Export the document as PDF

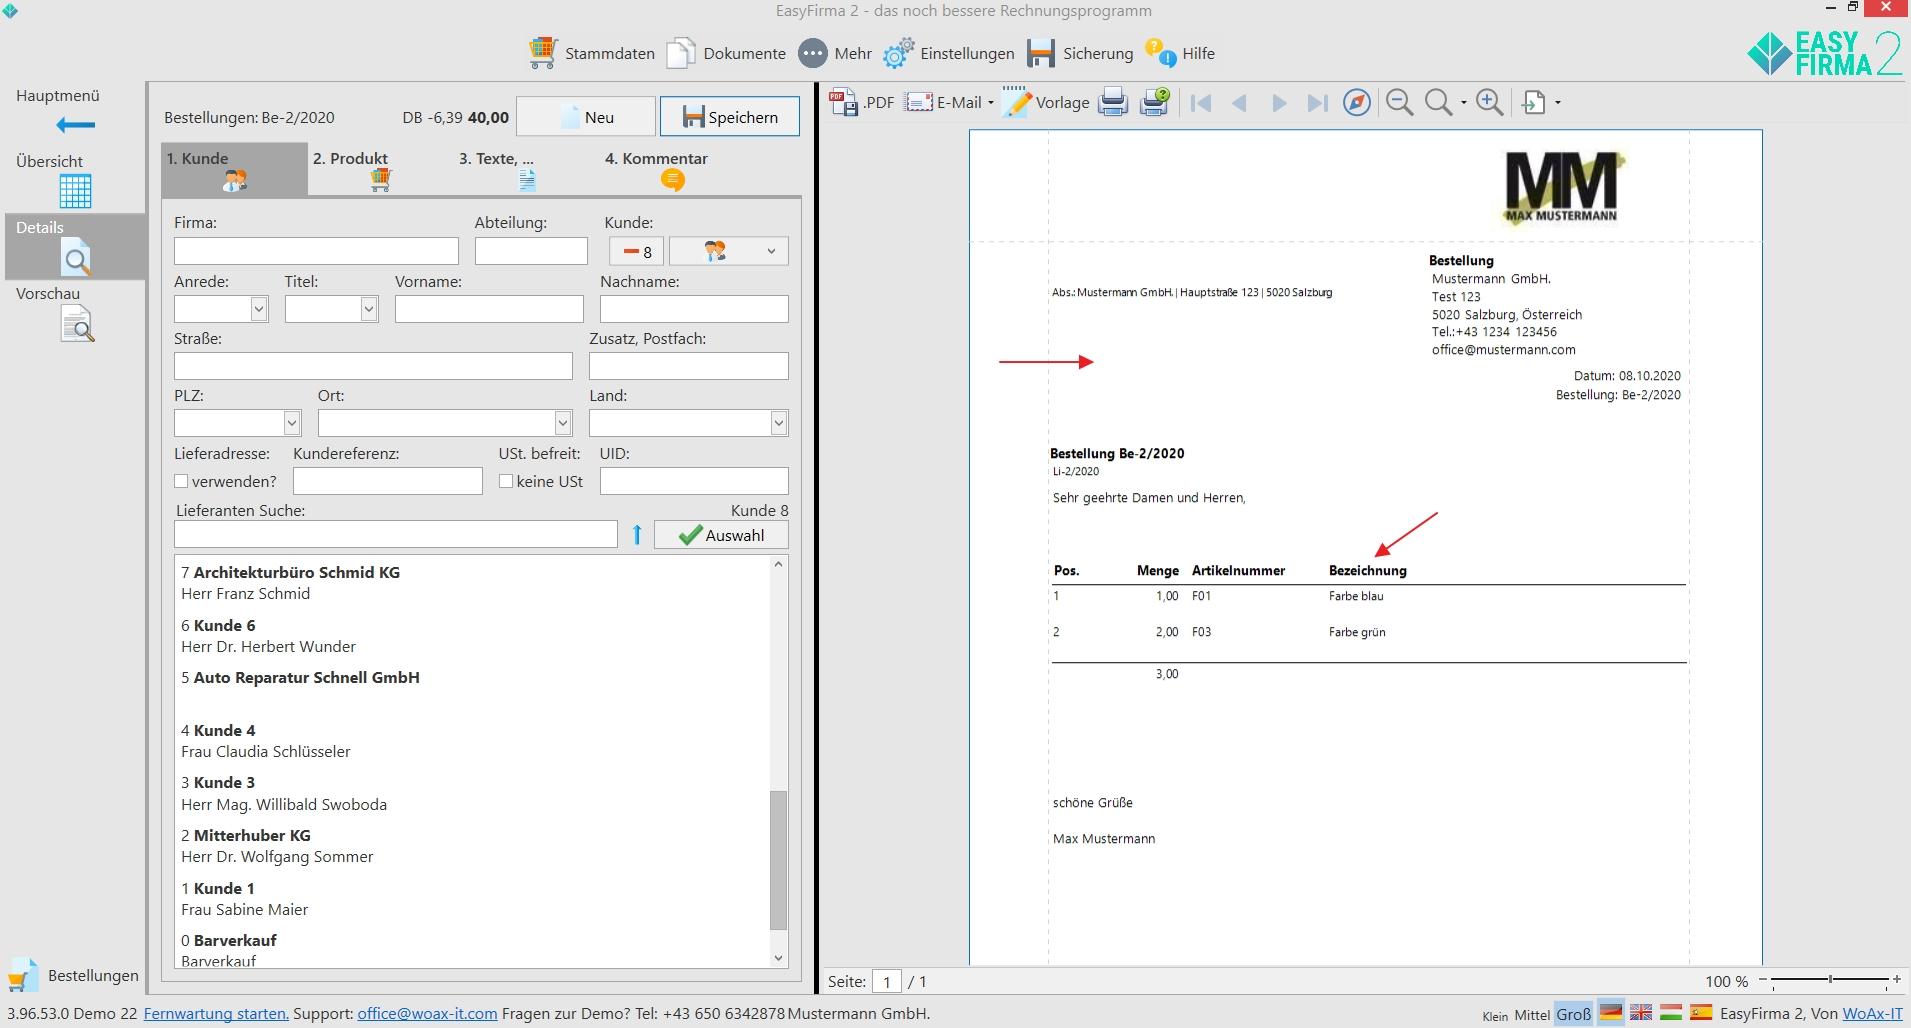point(861,102)
